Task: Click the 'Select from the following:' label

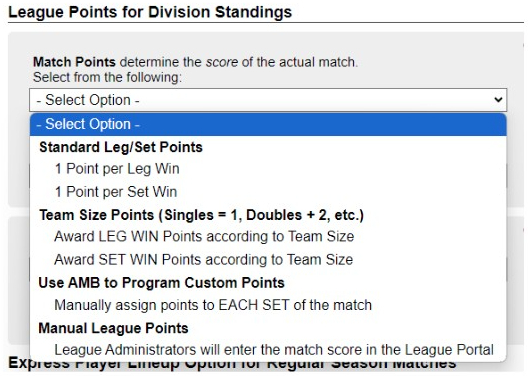Action: [107, 77]
